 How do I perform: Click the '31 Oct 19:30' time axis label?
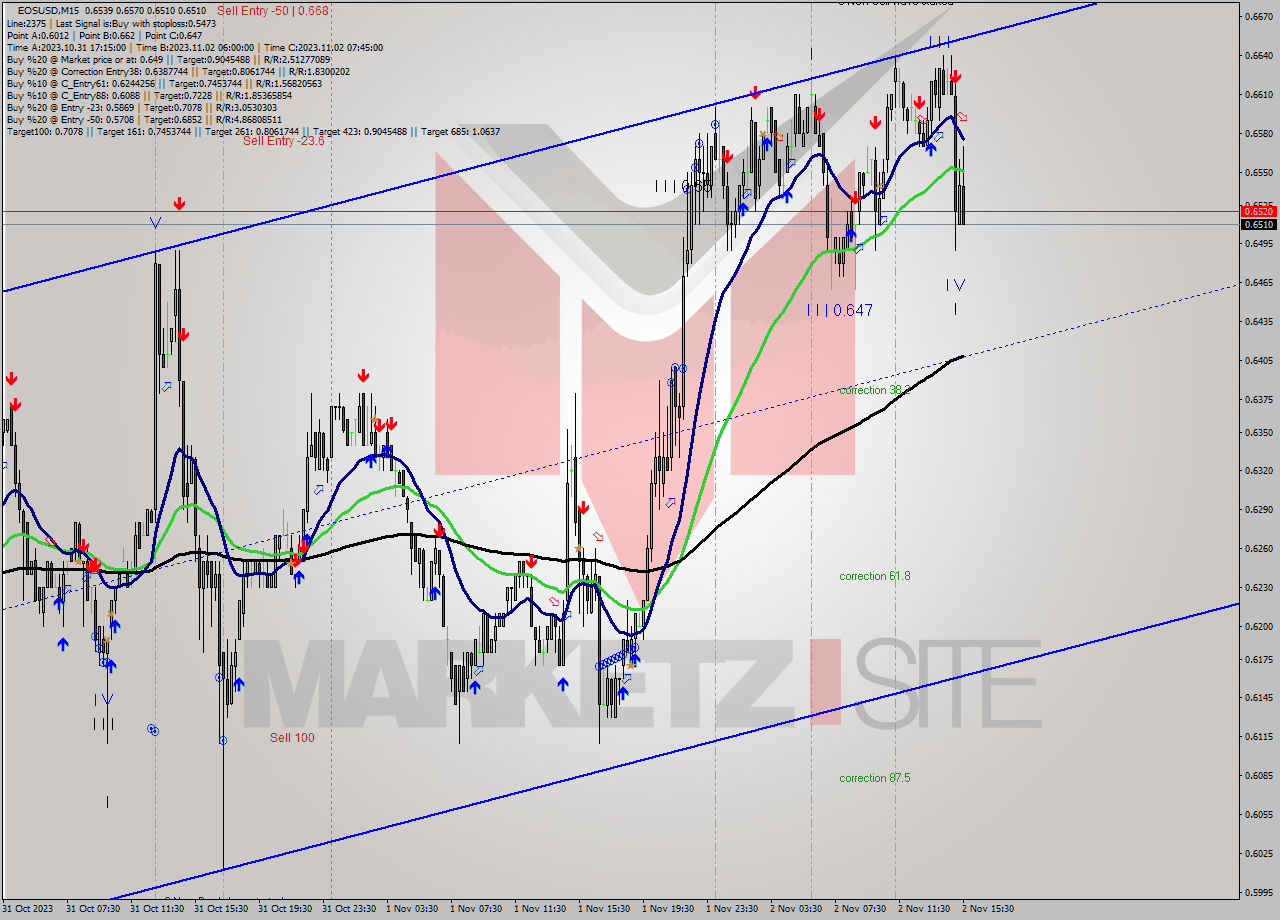tap(286, 909)
